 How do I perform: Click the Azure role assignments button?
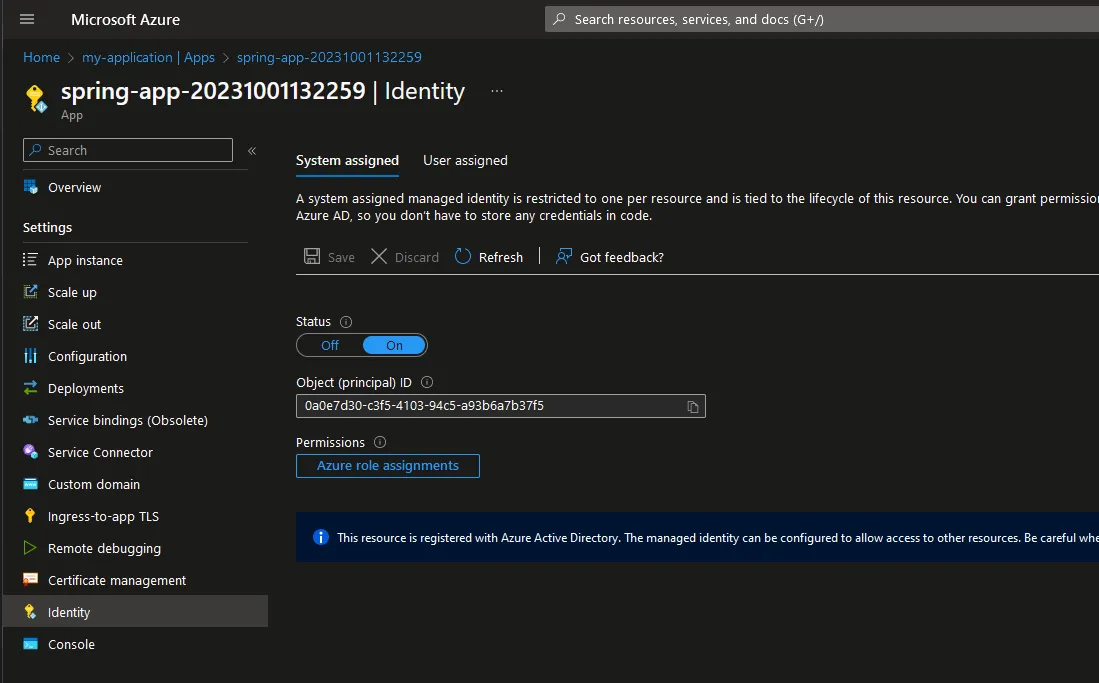point(388,466)
